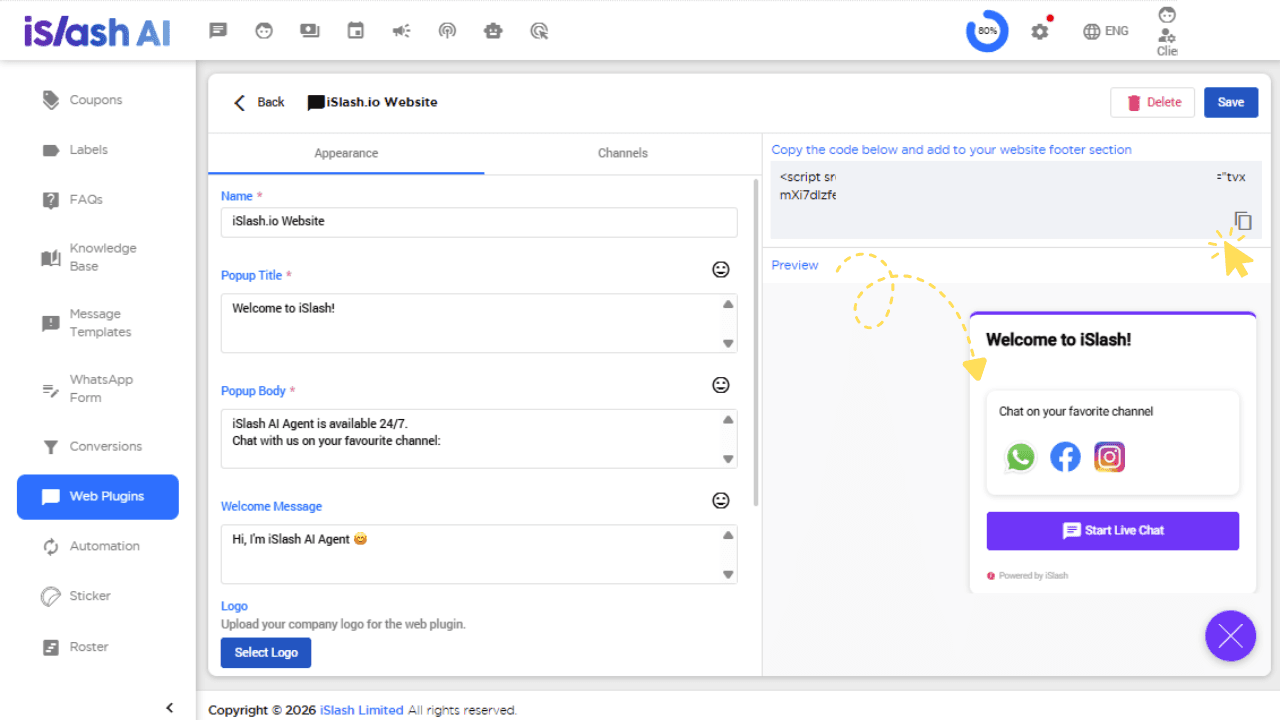Click into the Popup Title text area

point(479,323)
